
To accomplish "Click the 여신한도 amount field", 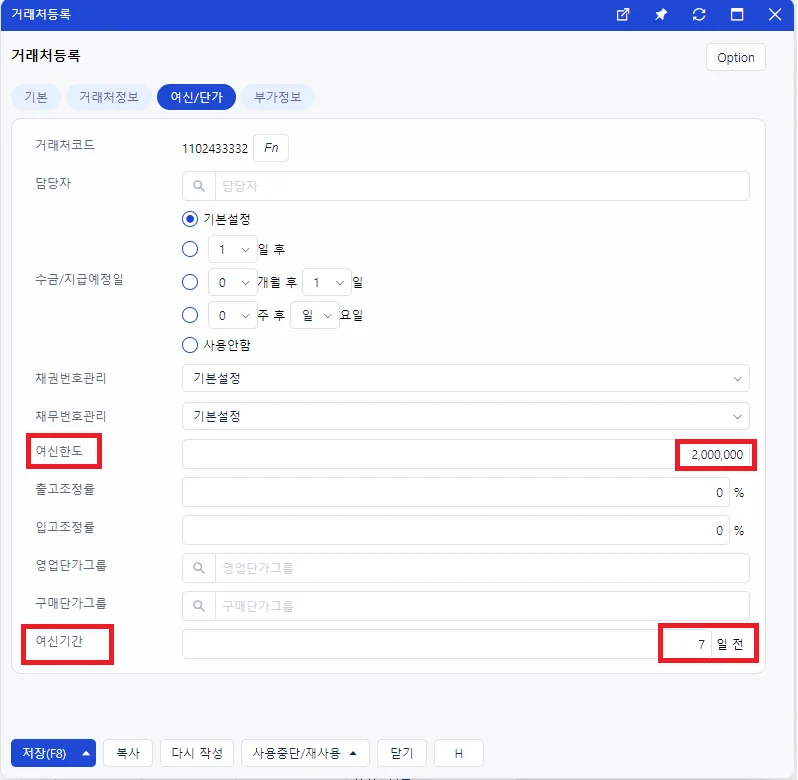I will click(x=466, y=454).
